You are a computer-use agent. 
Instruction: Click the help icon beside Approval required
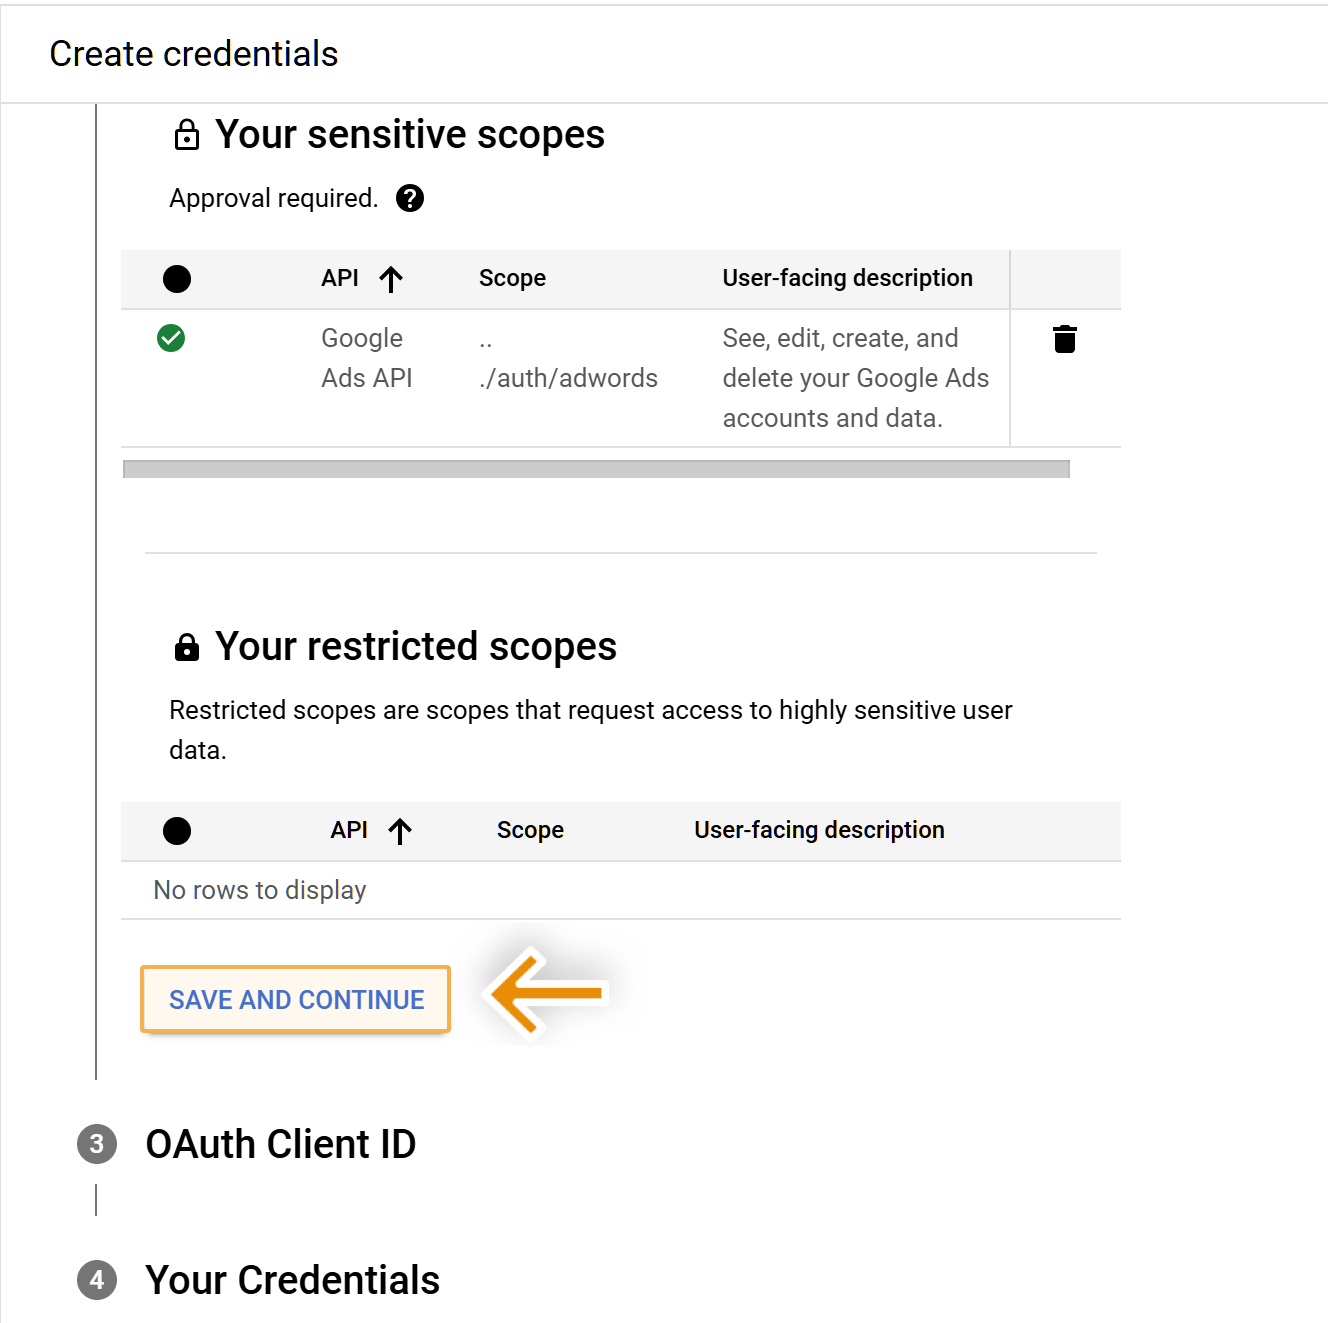tap(410, 198)
